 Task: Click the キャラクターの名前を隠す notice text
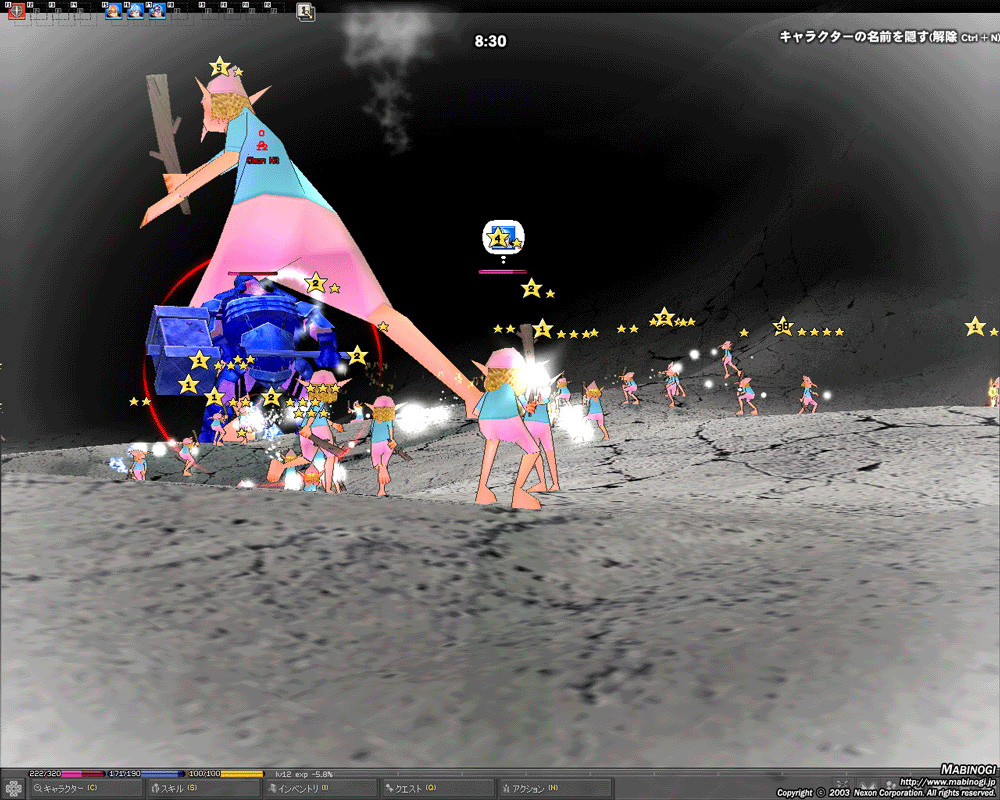point(889,37)
